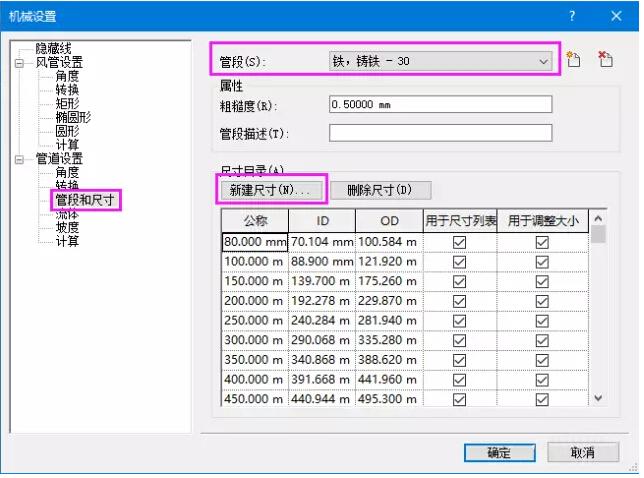This screenshot has width=644, height=478.
Task: Click the 删除尺寸(D) button
Action: click(x=374, y=189)
